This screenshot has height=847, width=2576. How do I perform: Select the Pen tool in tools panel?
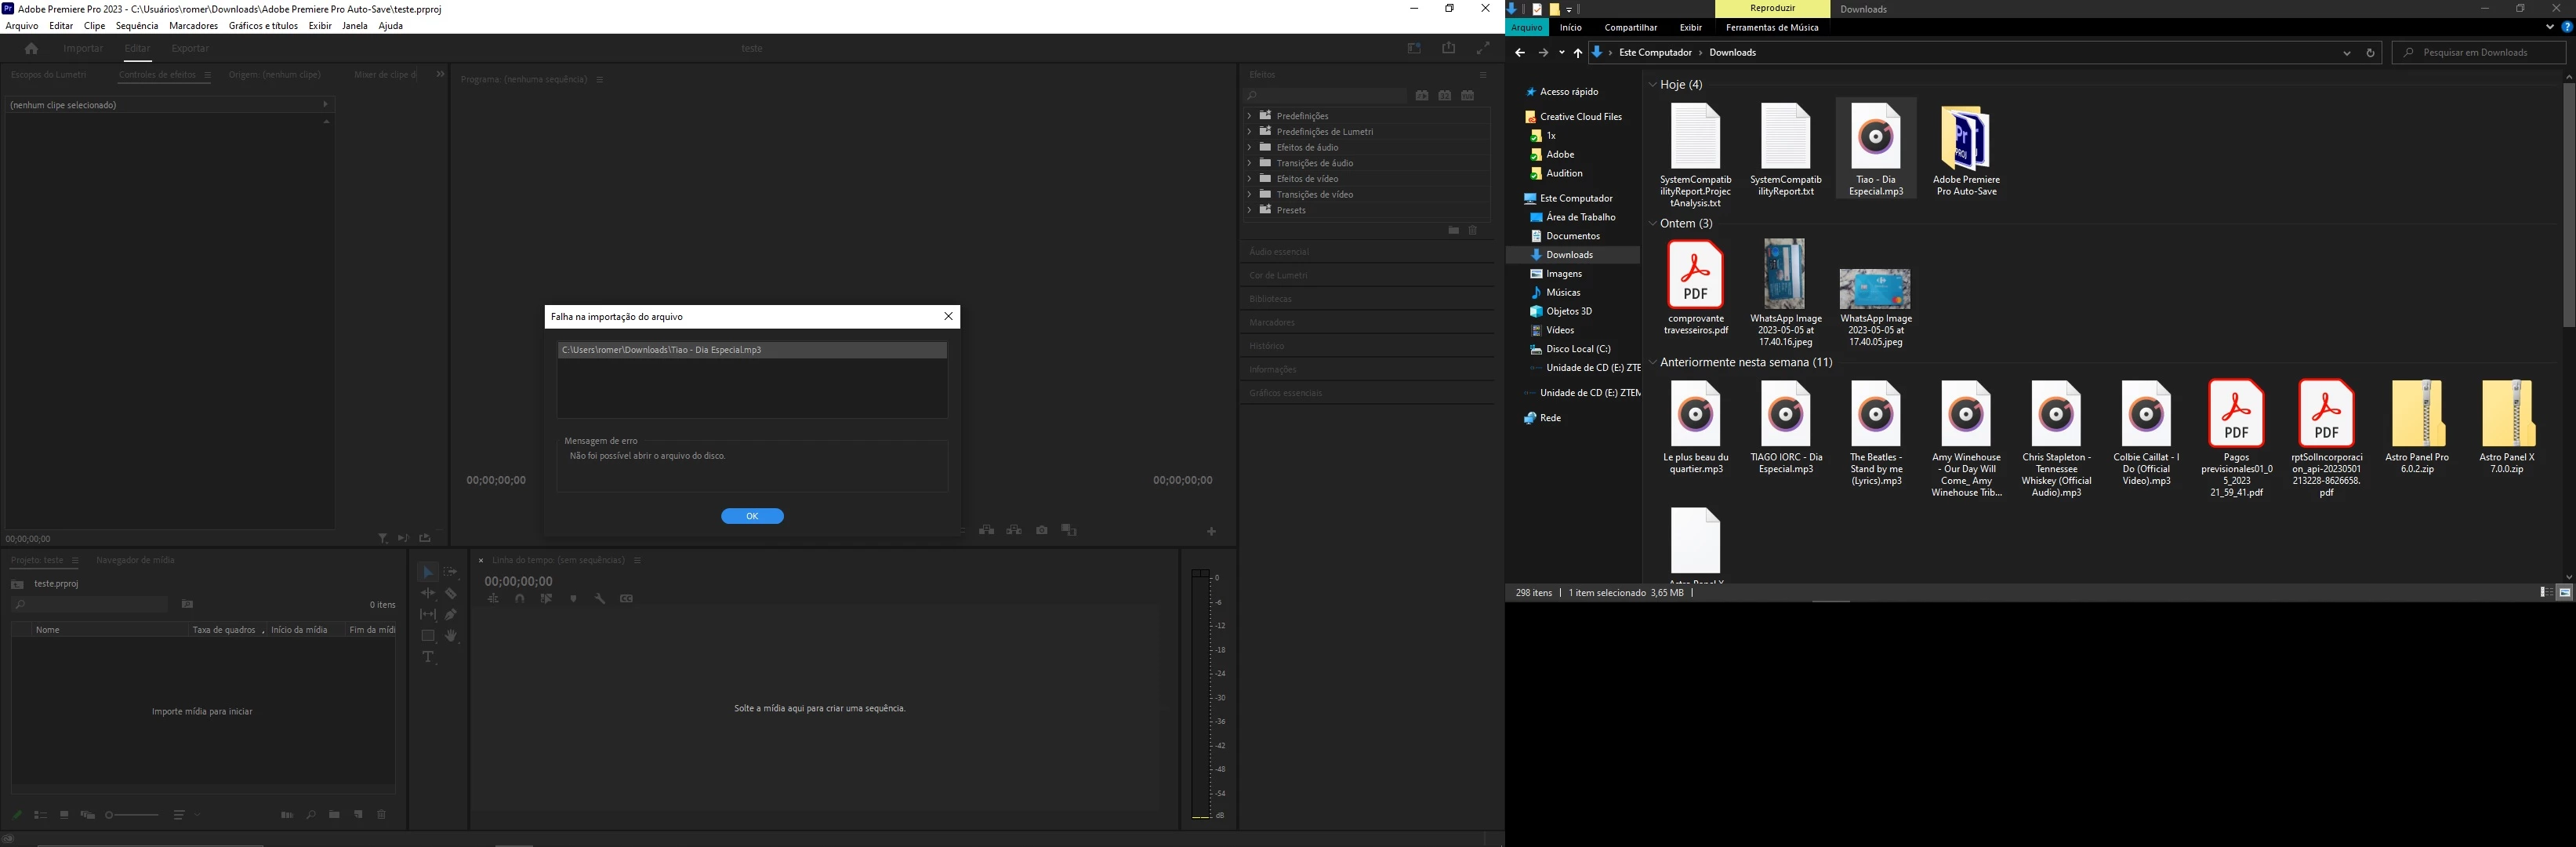451,614
